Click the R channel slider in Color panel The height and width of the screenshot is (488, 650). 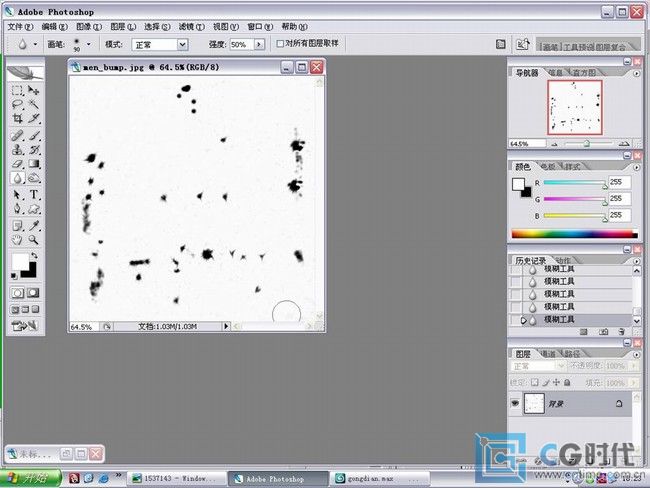click(575, 183)
